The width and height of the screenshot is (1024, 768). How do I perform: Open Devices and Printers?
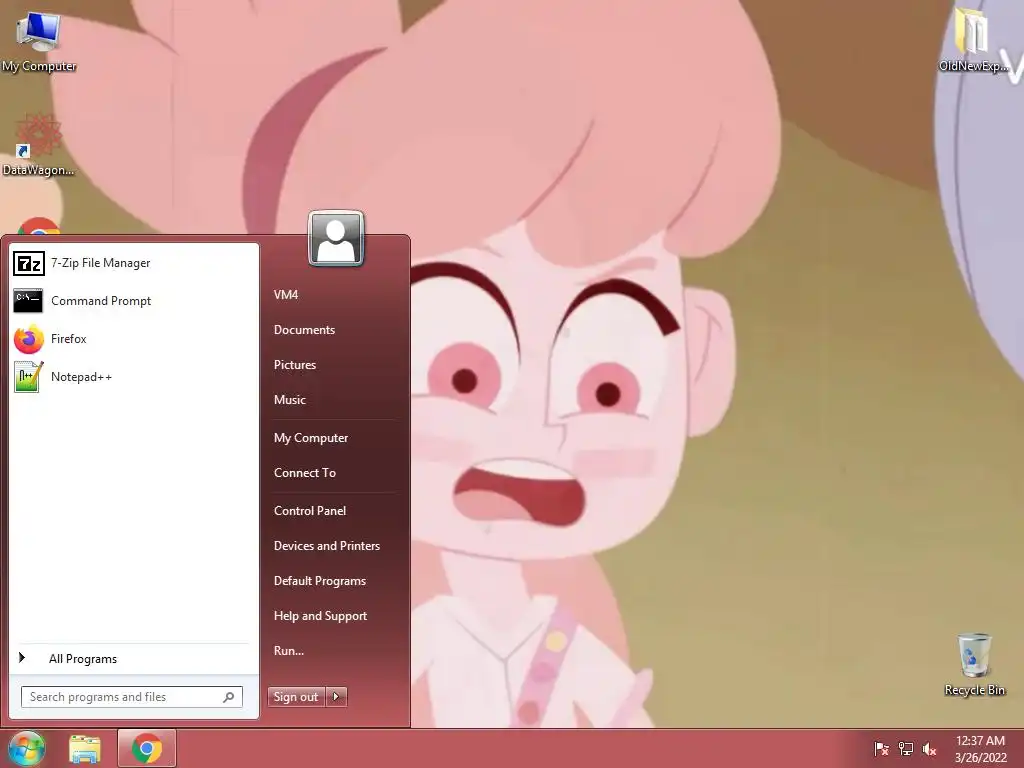[327, 546]
